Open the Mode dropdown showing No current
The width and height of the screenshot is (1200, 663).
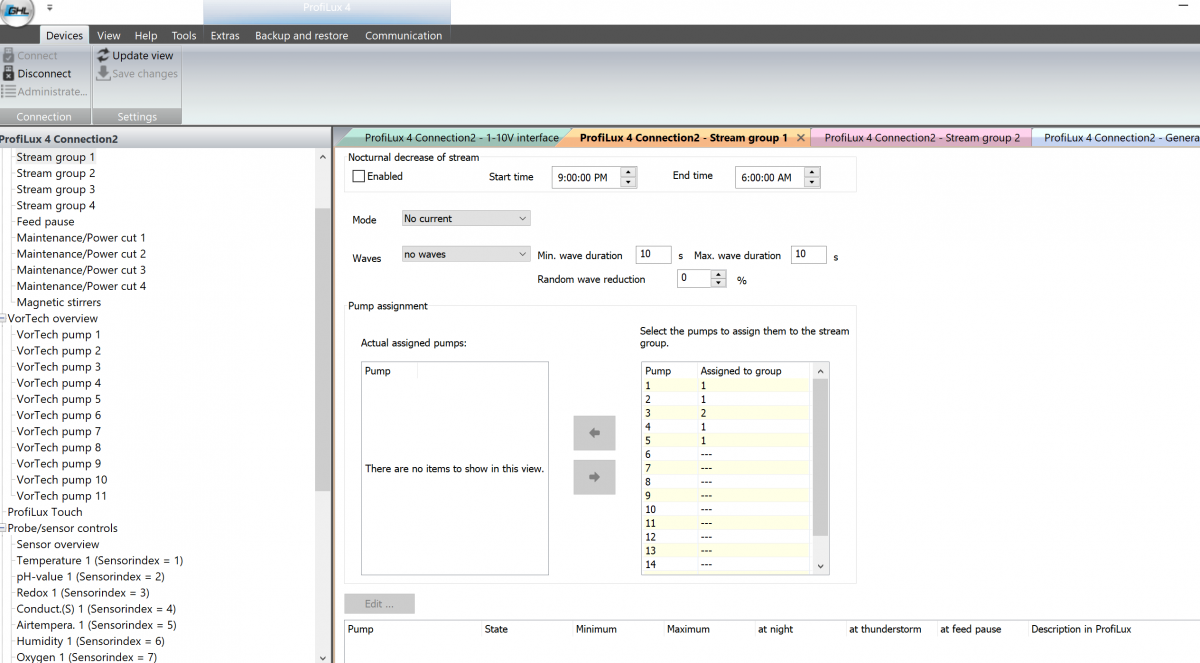point(466,218)
